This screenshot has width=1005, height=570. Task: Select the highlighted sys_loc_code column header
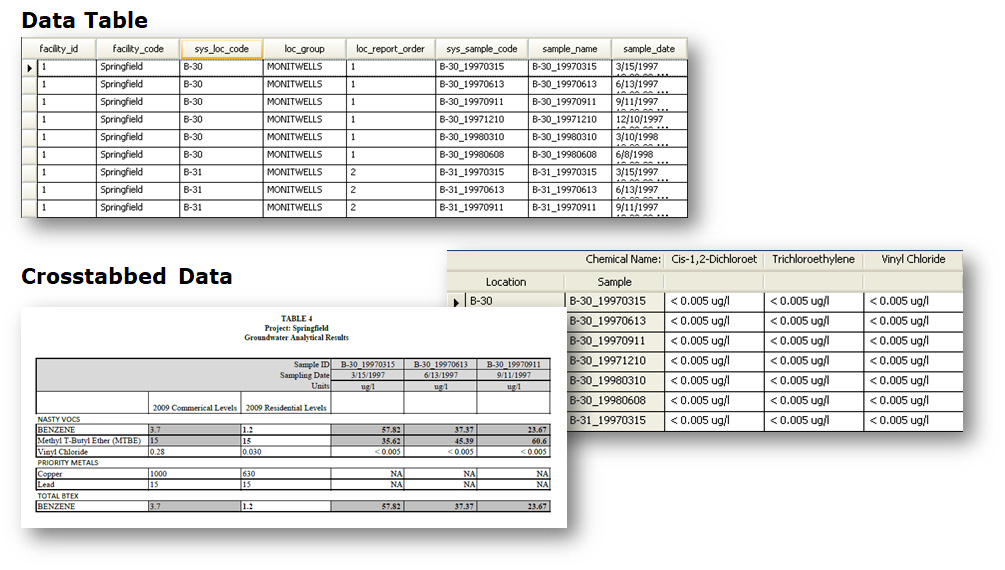(221, 49)
